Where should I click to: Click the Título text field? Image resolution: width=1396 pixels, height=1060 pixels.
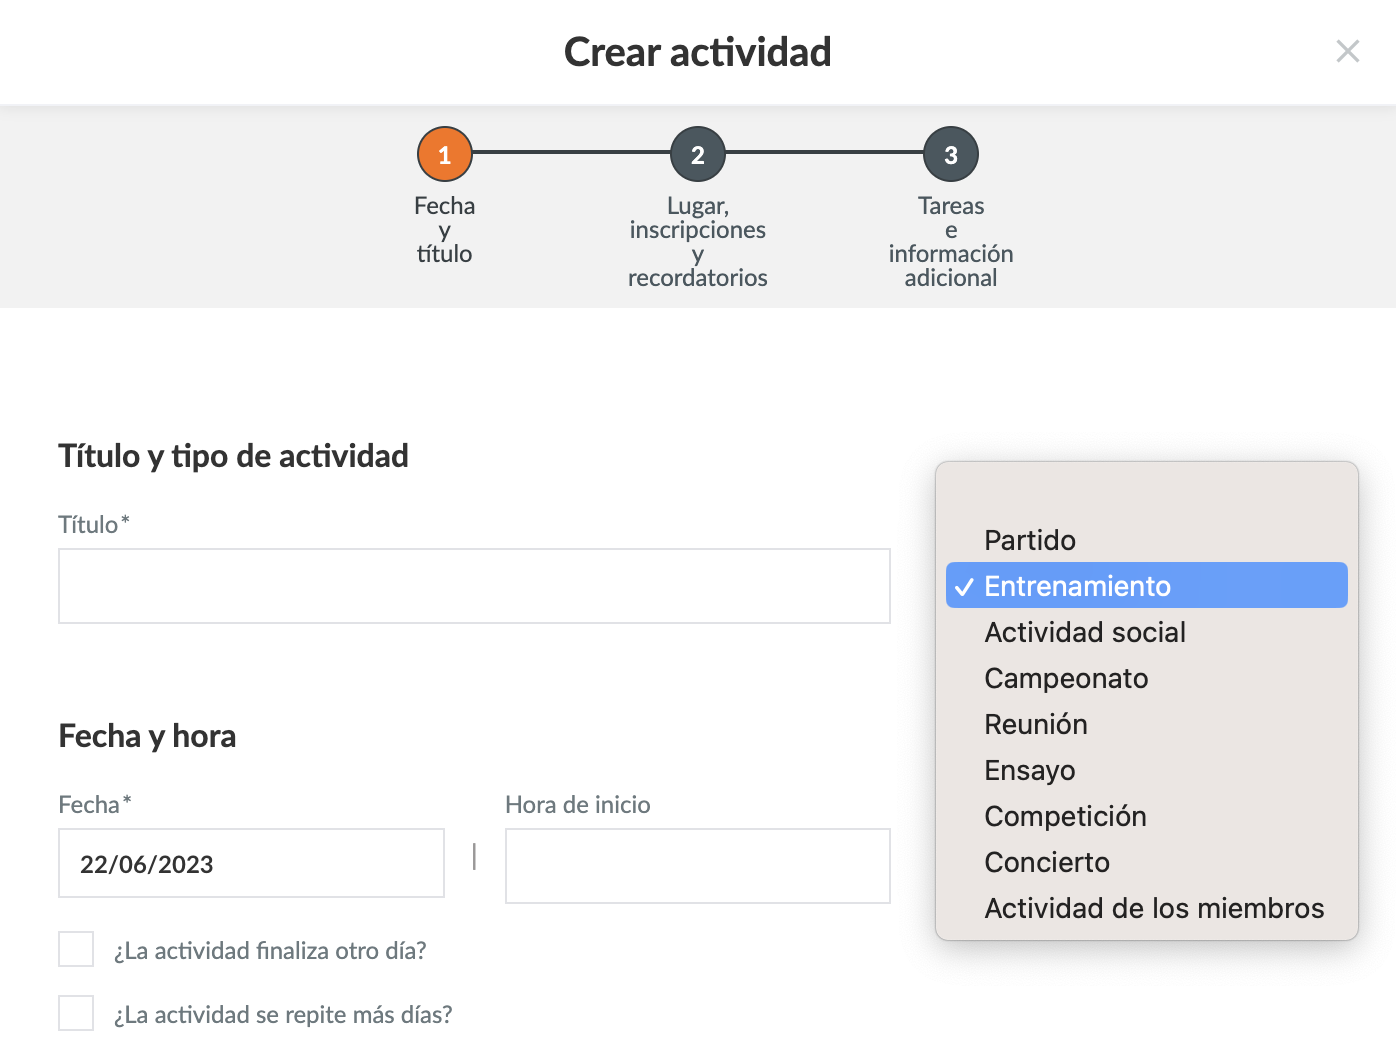click(474, 586)
